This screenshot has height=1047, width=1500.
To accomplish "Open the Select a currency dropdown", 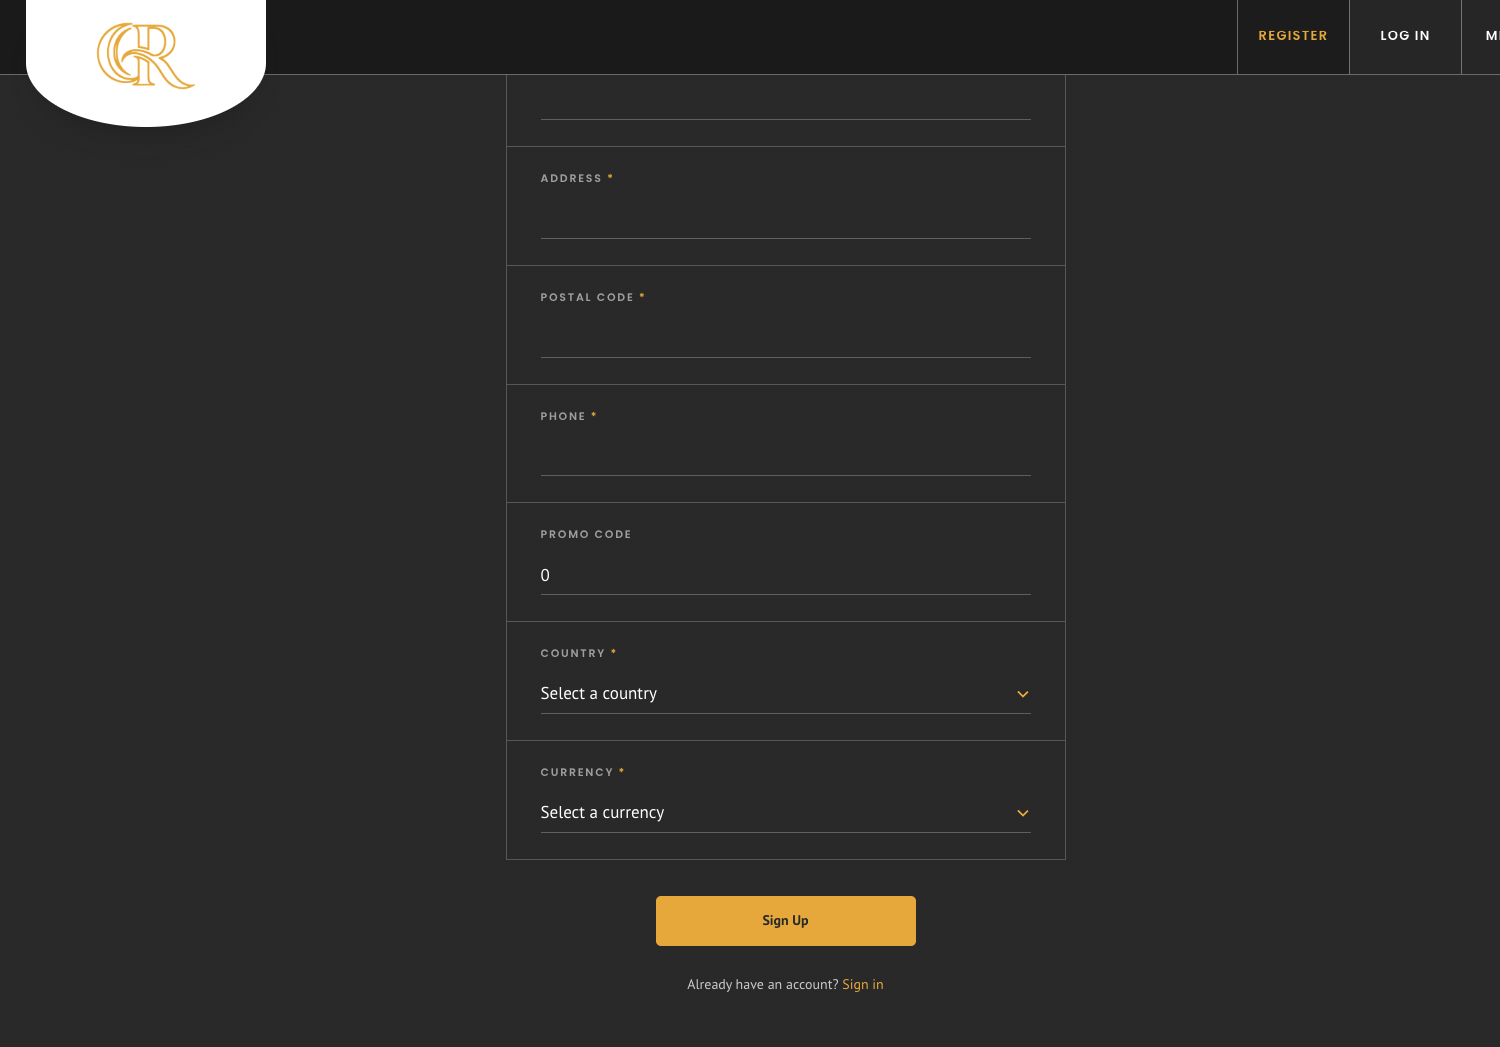I will (785, 813).
